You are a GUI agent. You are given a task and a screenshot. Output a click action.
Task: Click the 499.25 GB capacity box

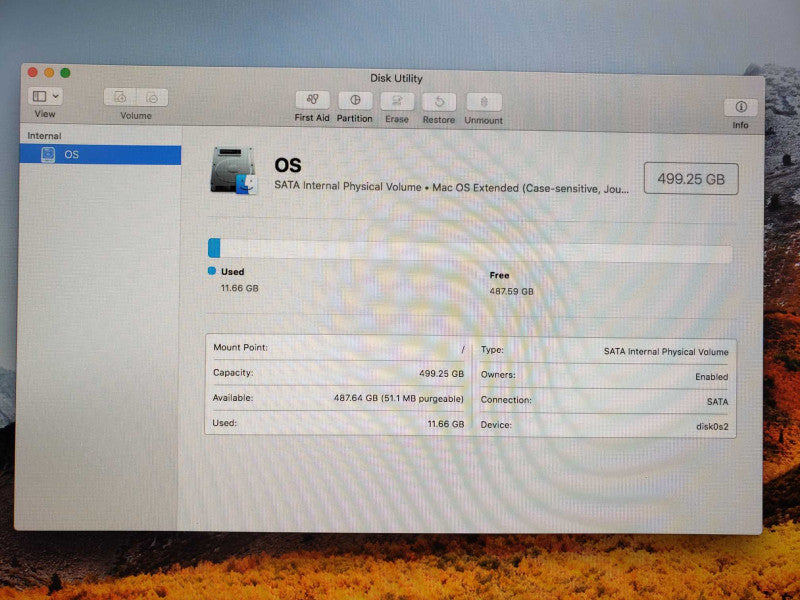(691, 179)
